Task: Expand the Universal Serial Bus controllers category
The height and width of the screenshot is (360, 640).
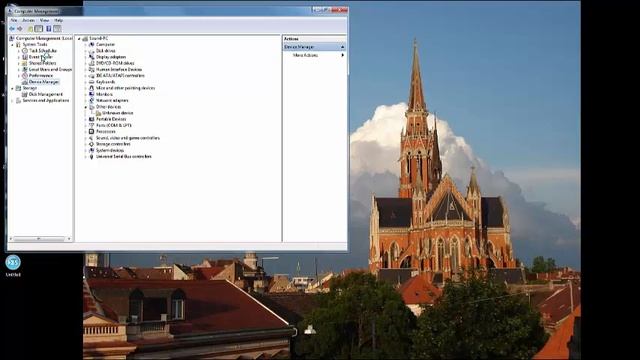Action: coord(86,156)
